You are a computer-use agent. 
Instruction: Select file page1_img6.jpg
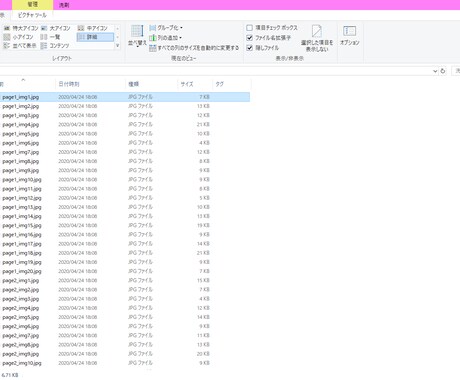tap(125, 143)
